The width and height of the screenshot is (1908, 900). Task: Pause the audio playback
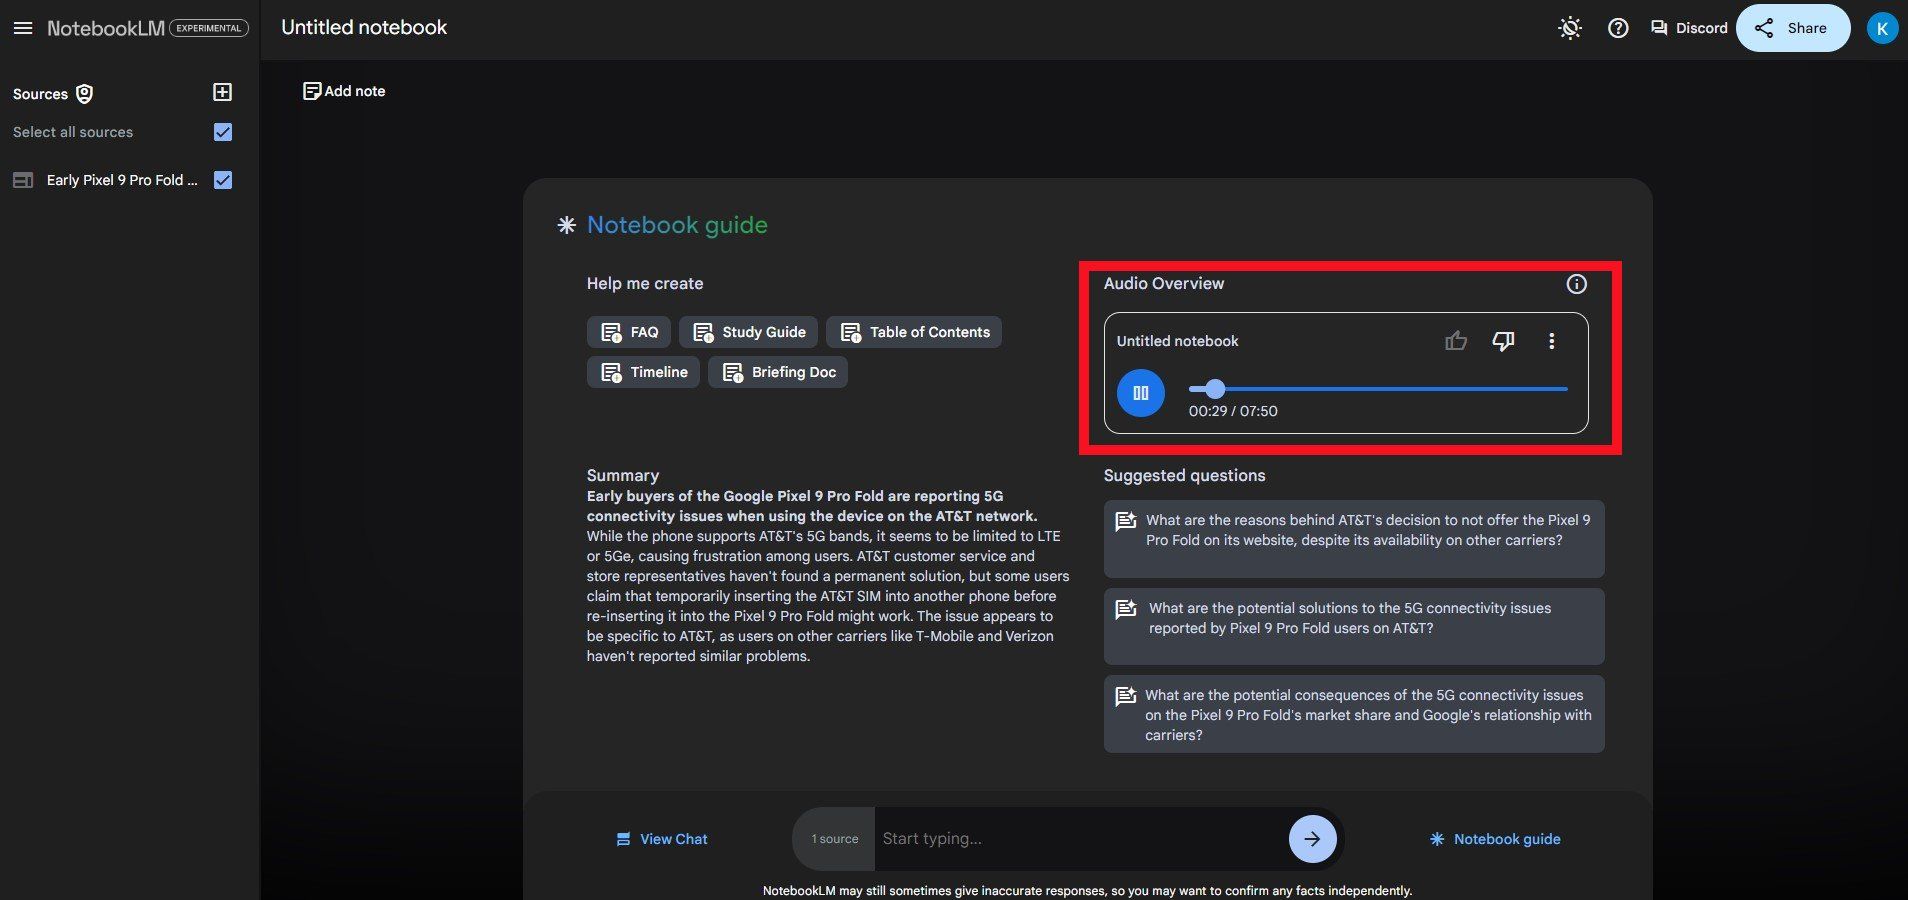tap(1140, 392)
